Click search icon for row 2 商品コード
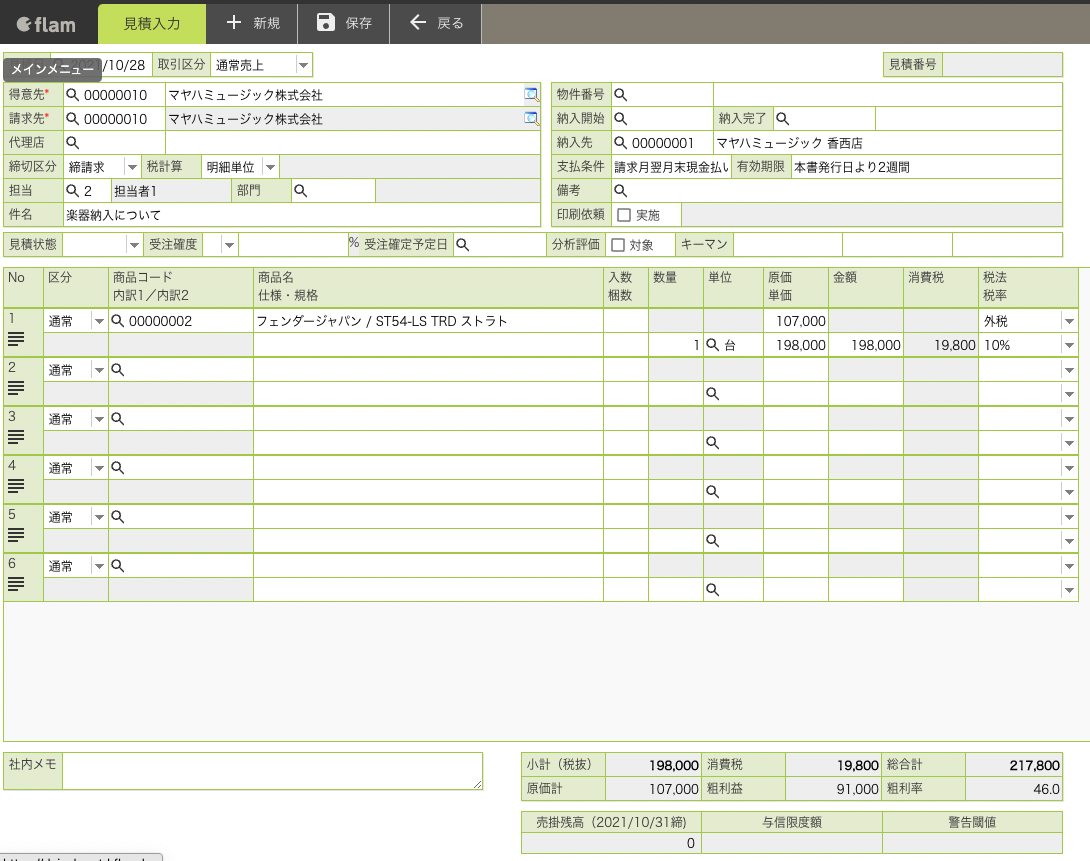 point(117,370)
